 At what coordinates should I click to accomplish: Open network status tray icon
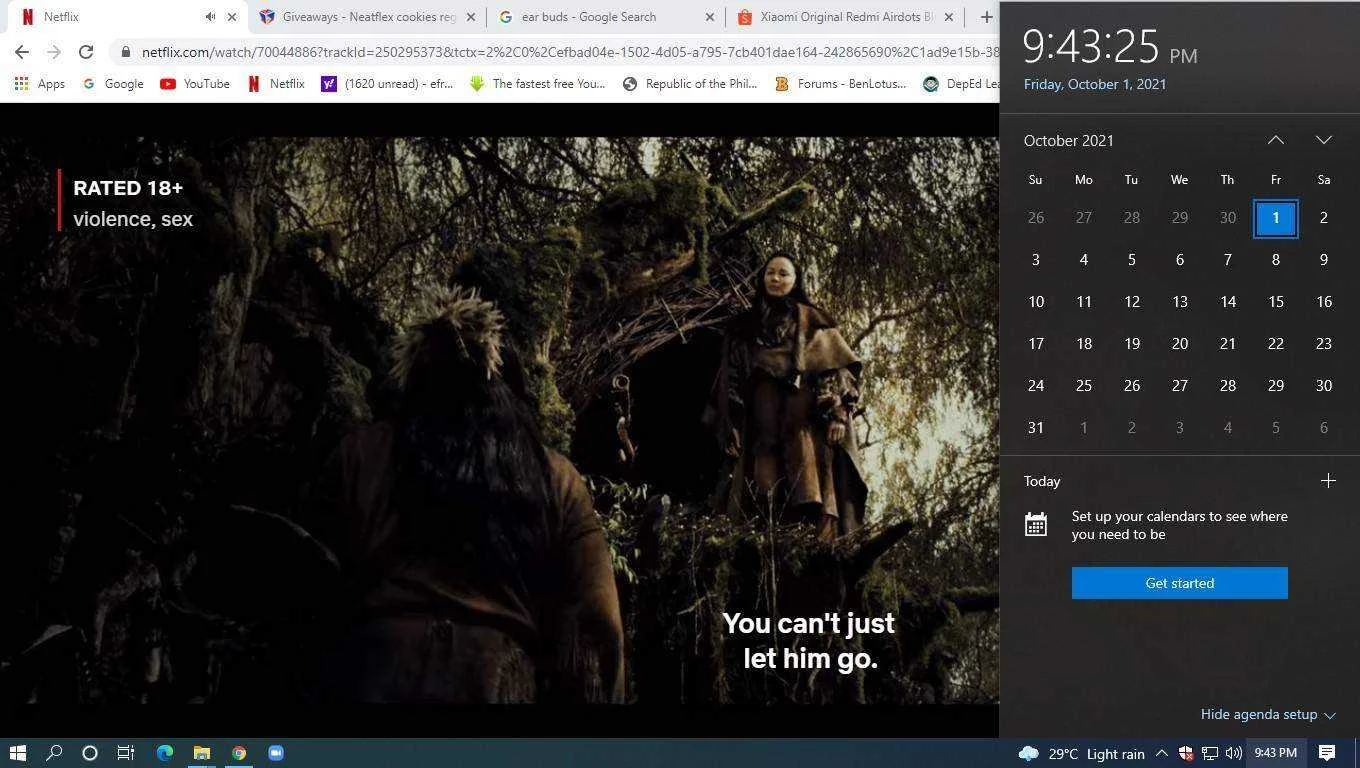point(1210,753)
